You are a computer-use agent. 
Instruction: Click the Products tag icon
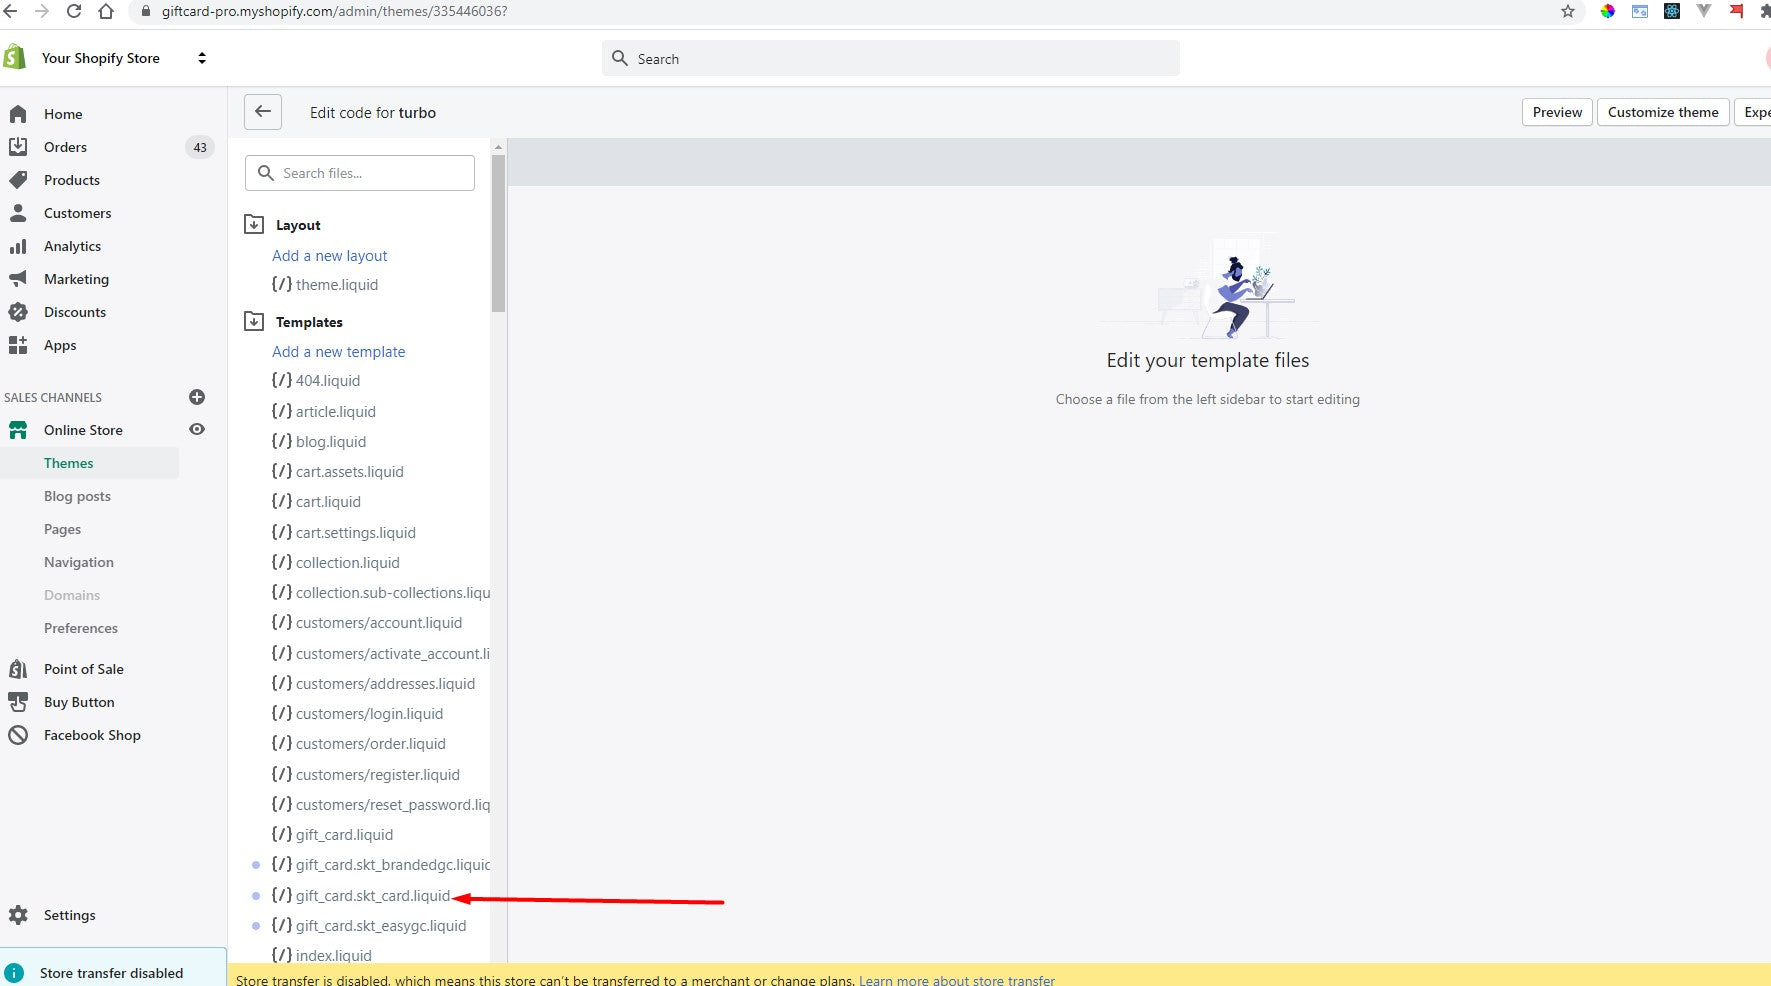(18, 180)
